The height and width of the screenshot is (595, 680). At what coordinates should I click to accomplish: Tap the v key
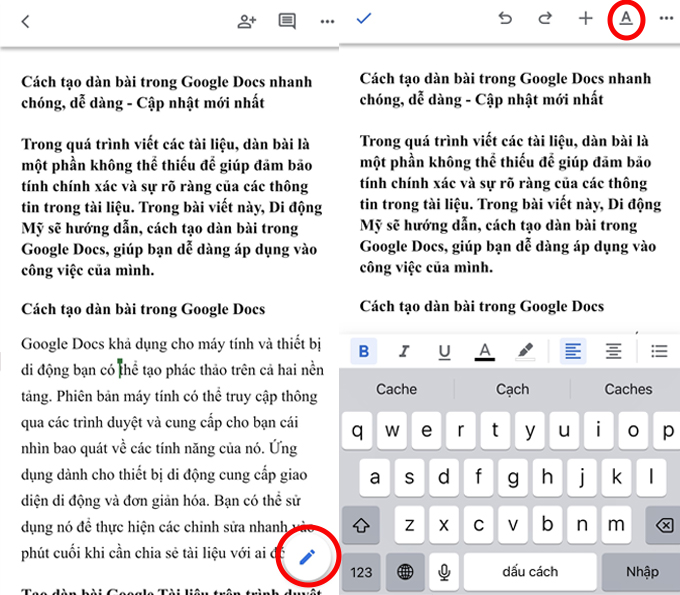pos(513,525)
